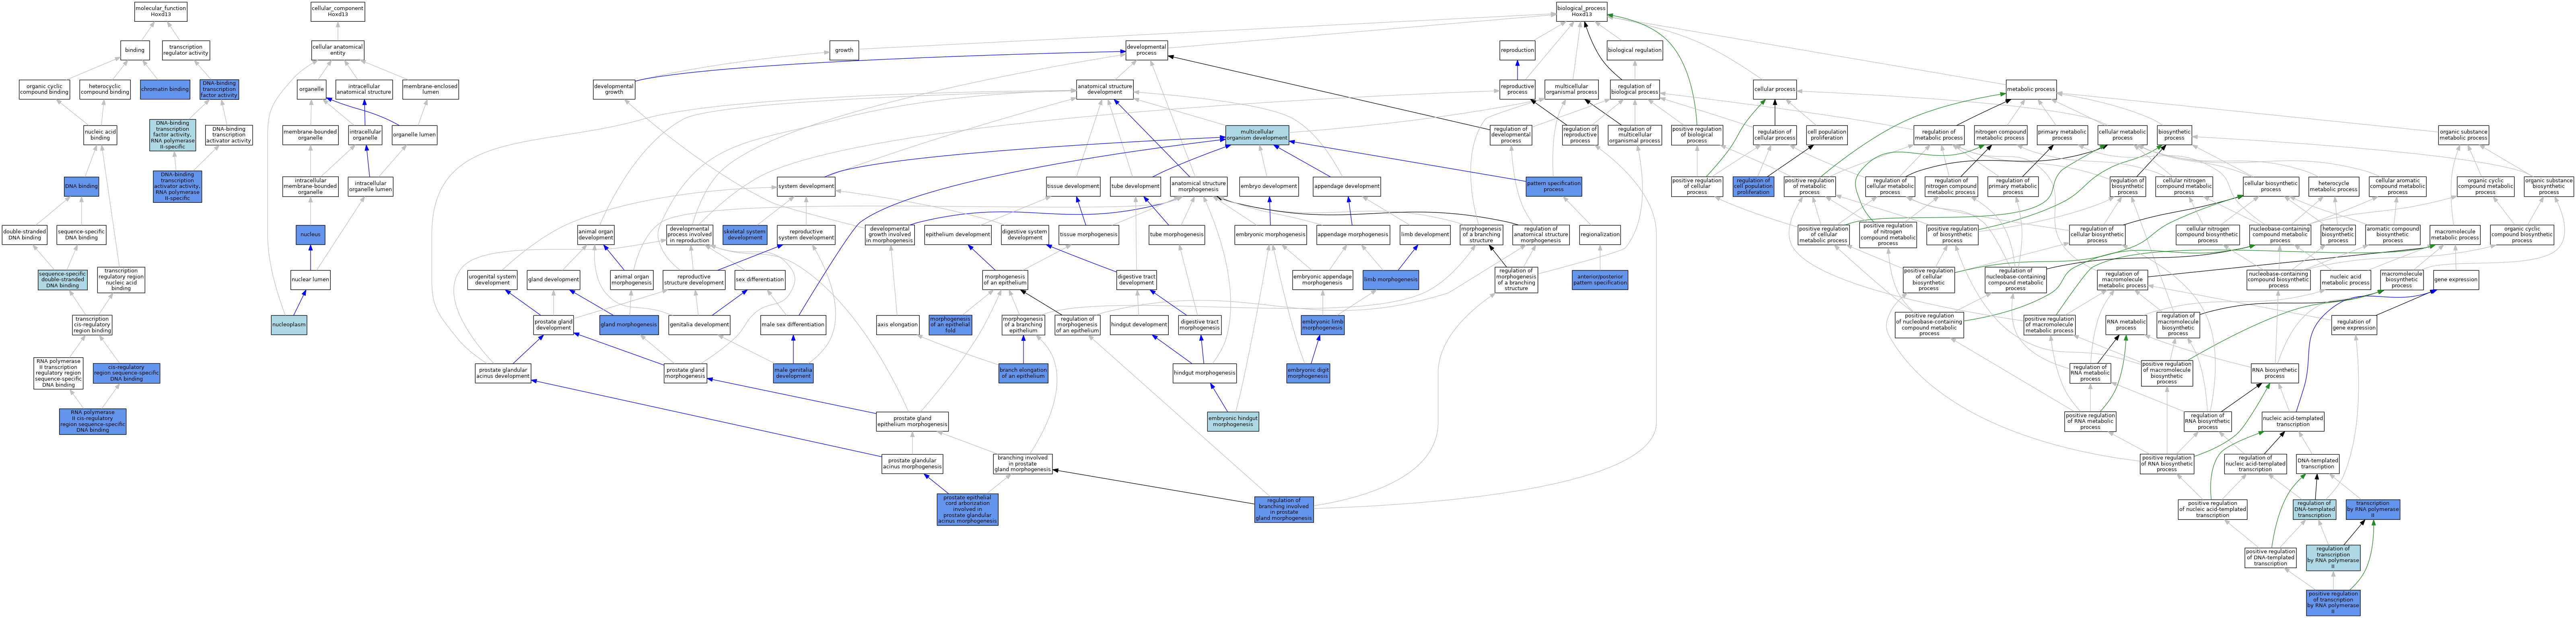Viewport: 2576px width, 618px height.
Task: Click the male sex differentiation node
Action: click(793, 325)
